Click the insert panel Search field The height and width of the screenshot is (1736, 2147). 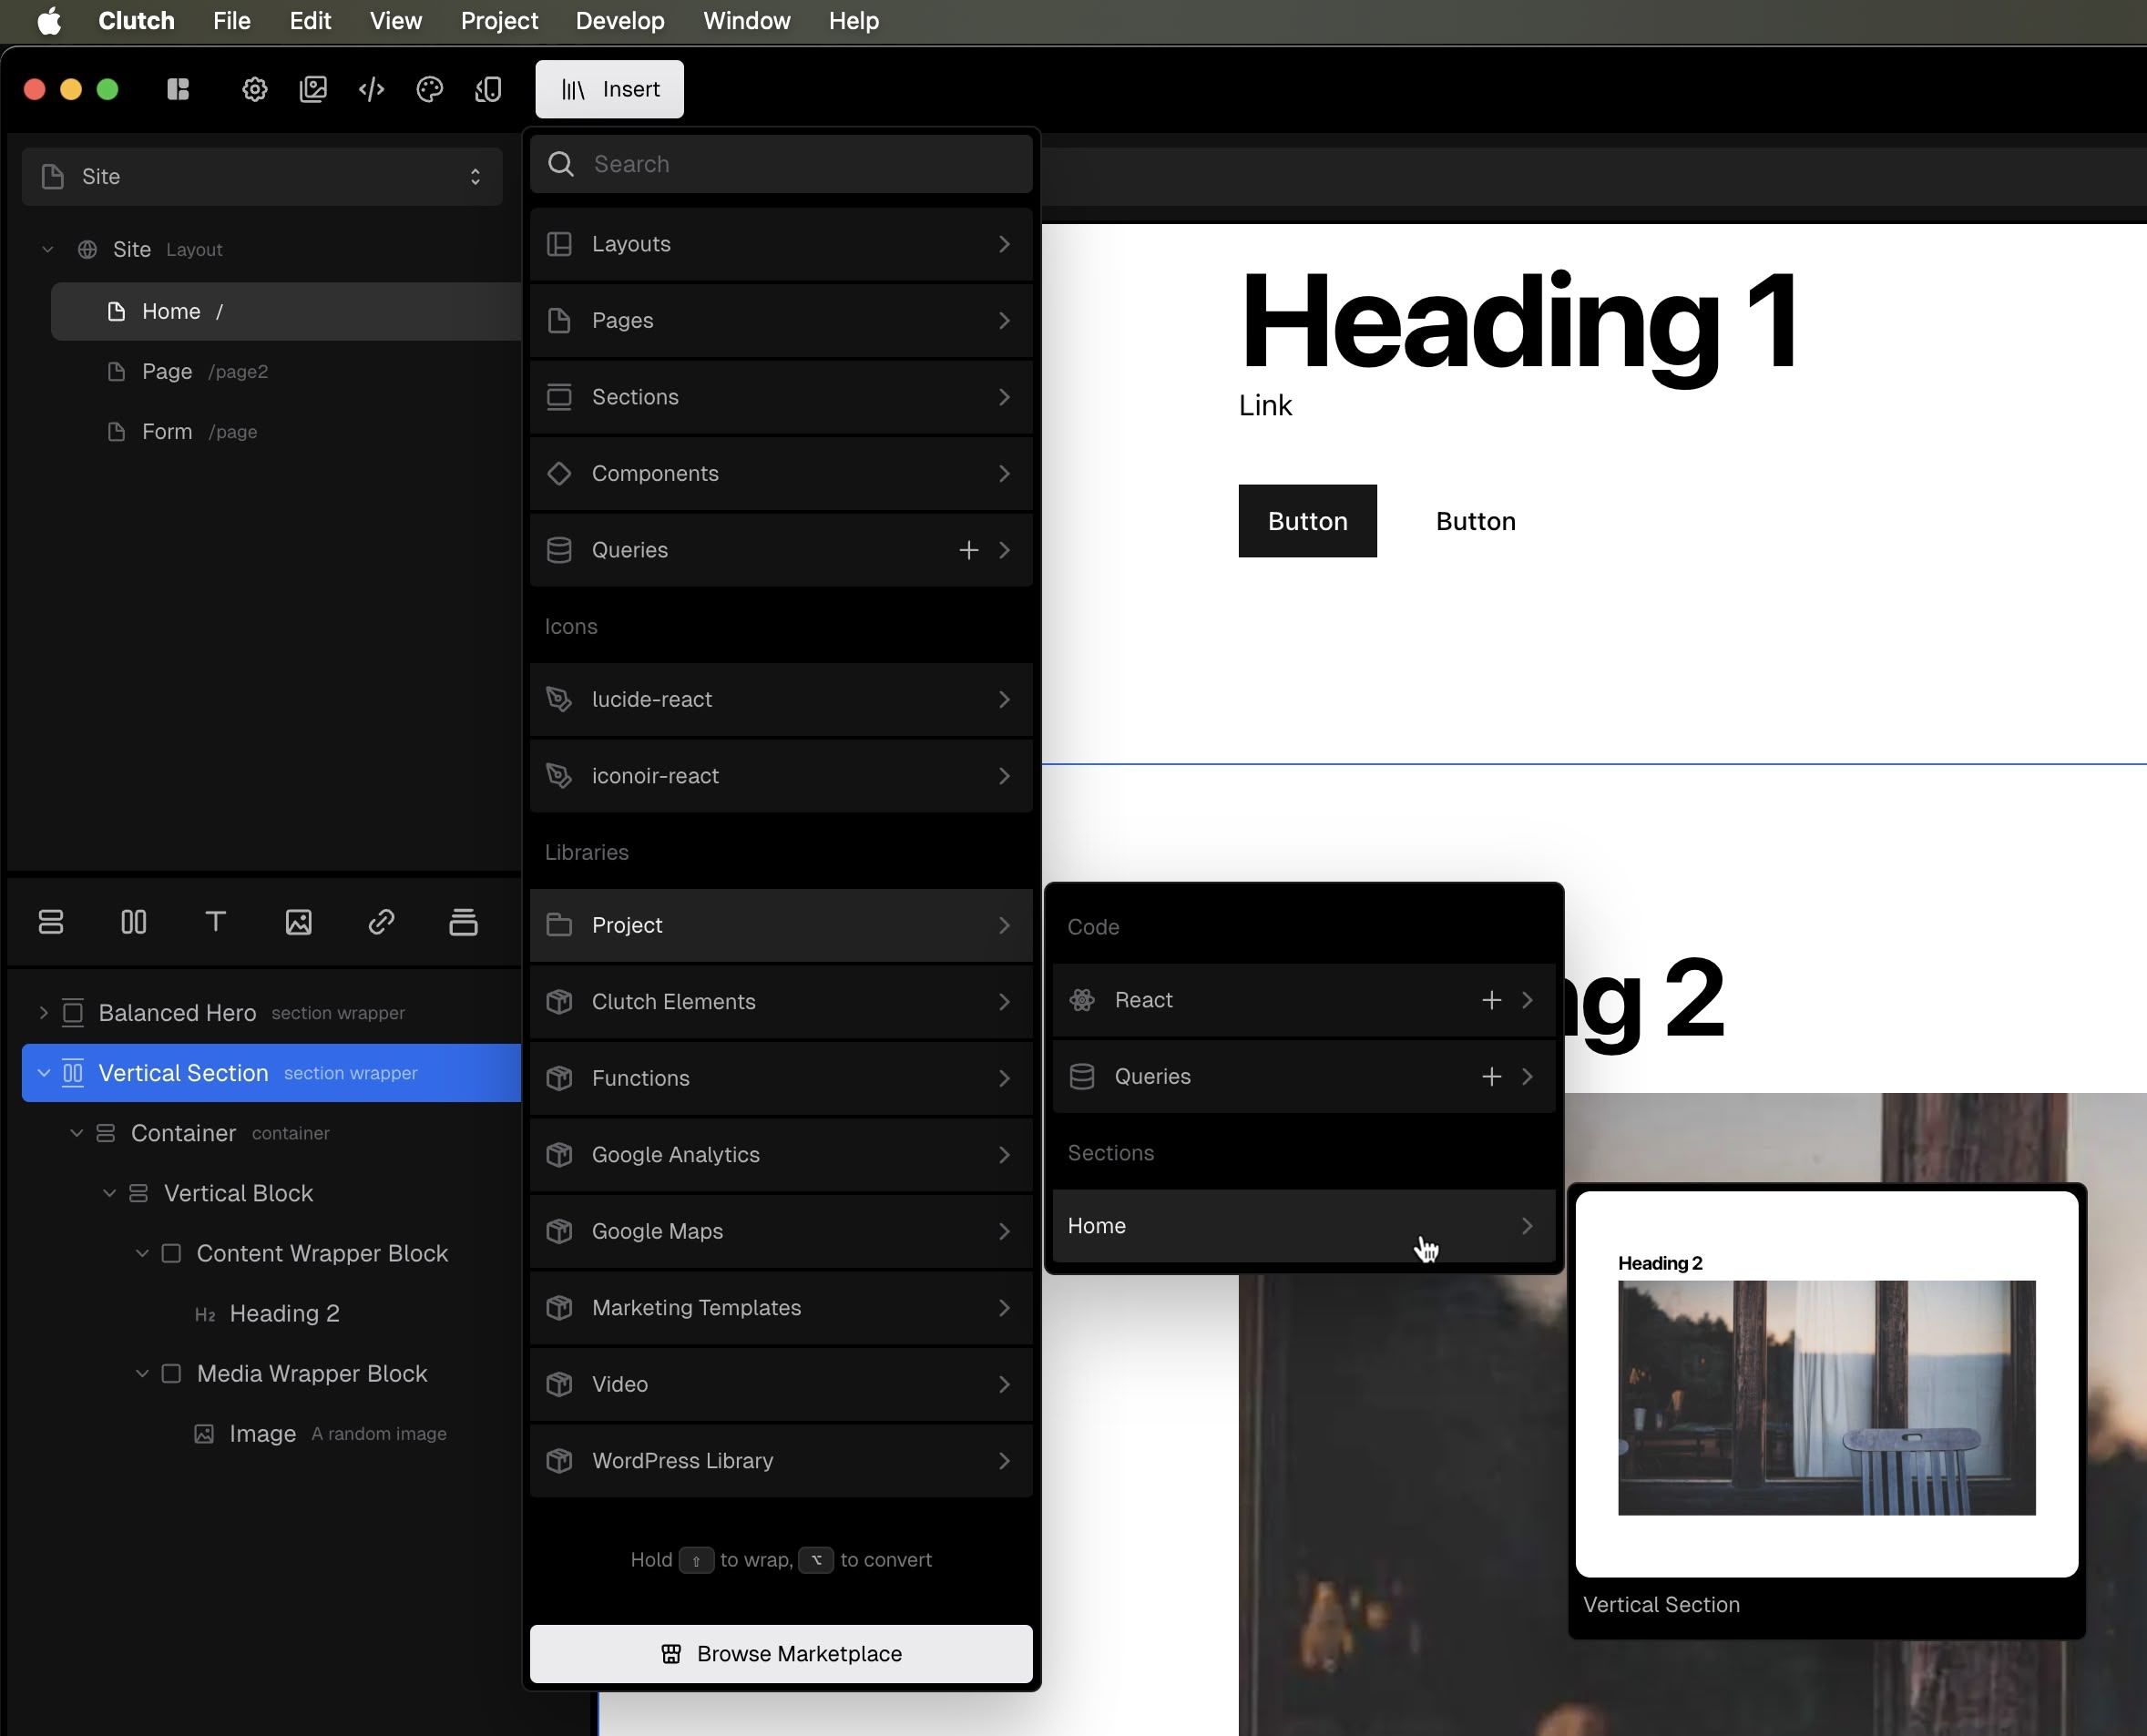coord(781,164)
